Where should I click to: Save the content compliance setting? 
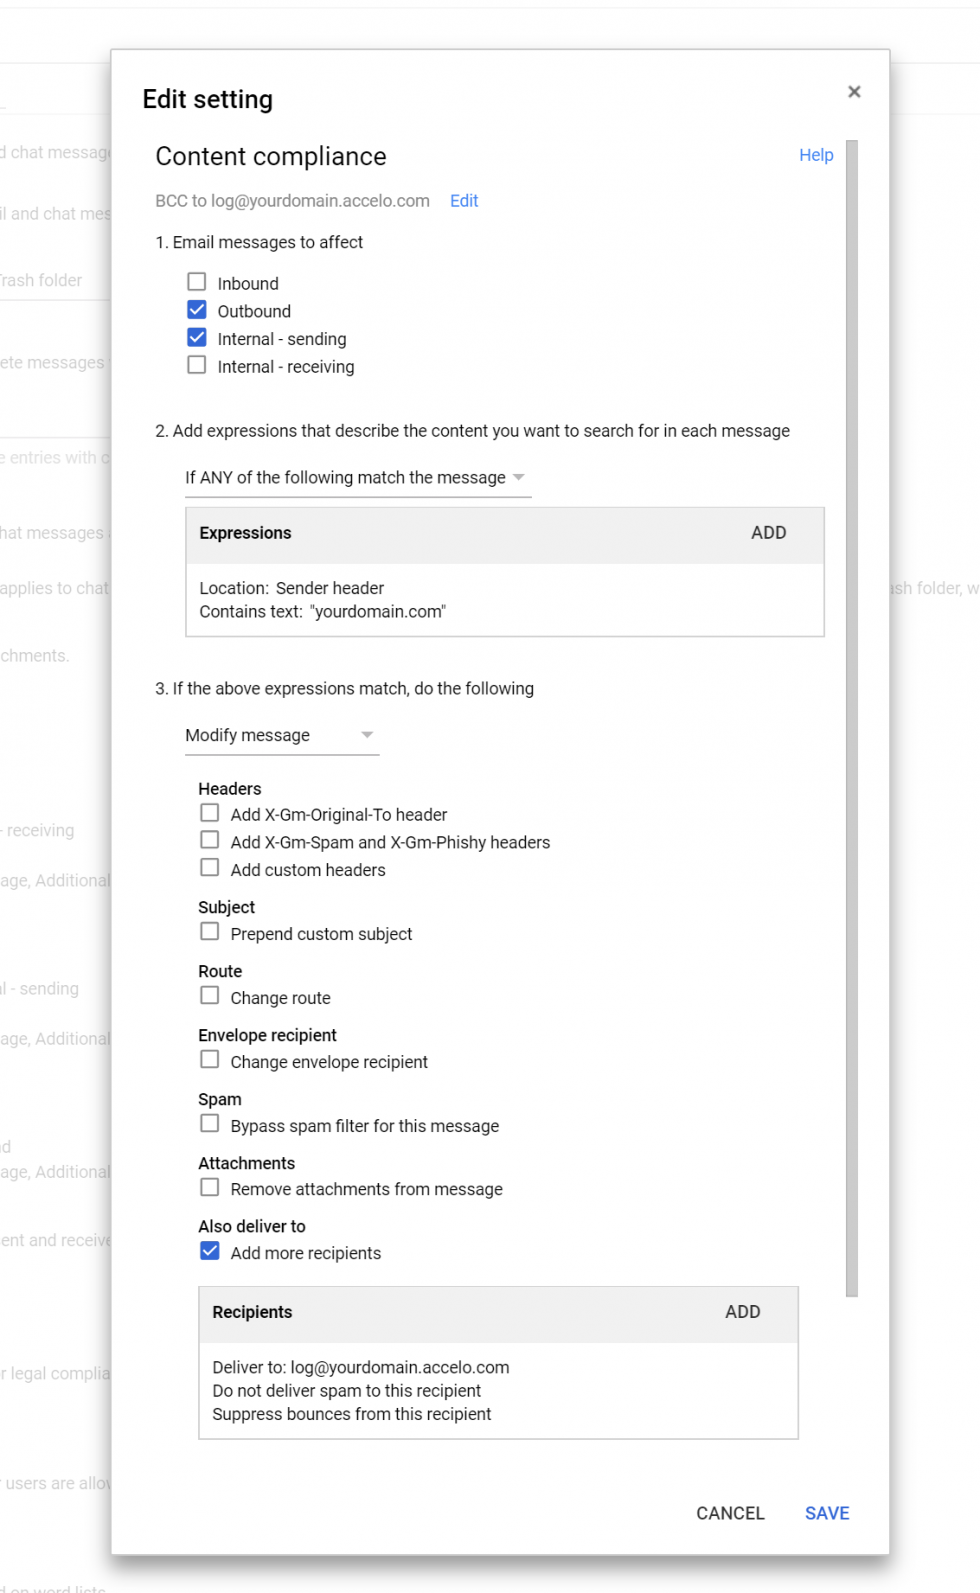pos(826,1513)
